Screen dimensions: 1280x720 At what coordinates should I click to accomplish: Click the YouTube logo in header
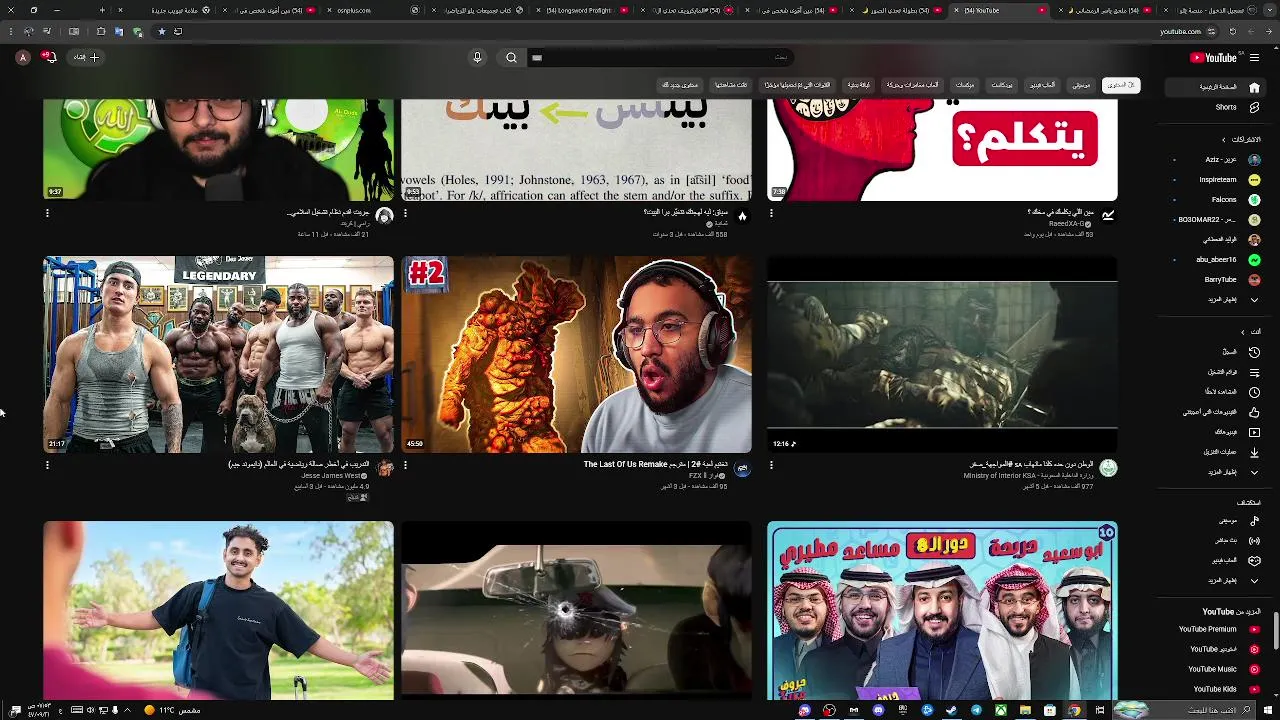1214,57
